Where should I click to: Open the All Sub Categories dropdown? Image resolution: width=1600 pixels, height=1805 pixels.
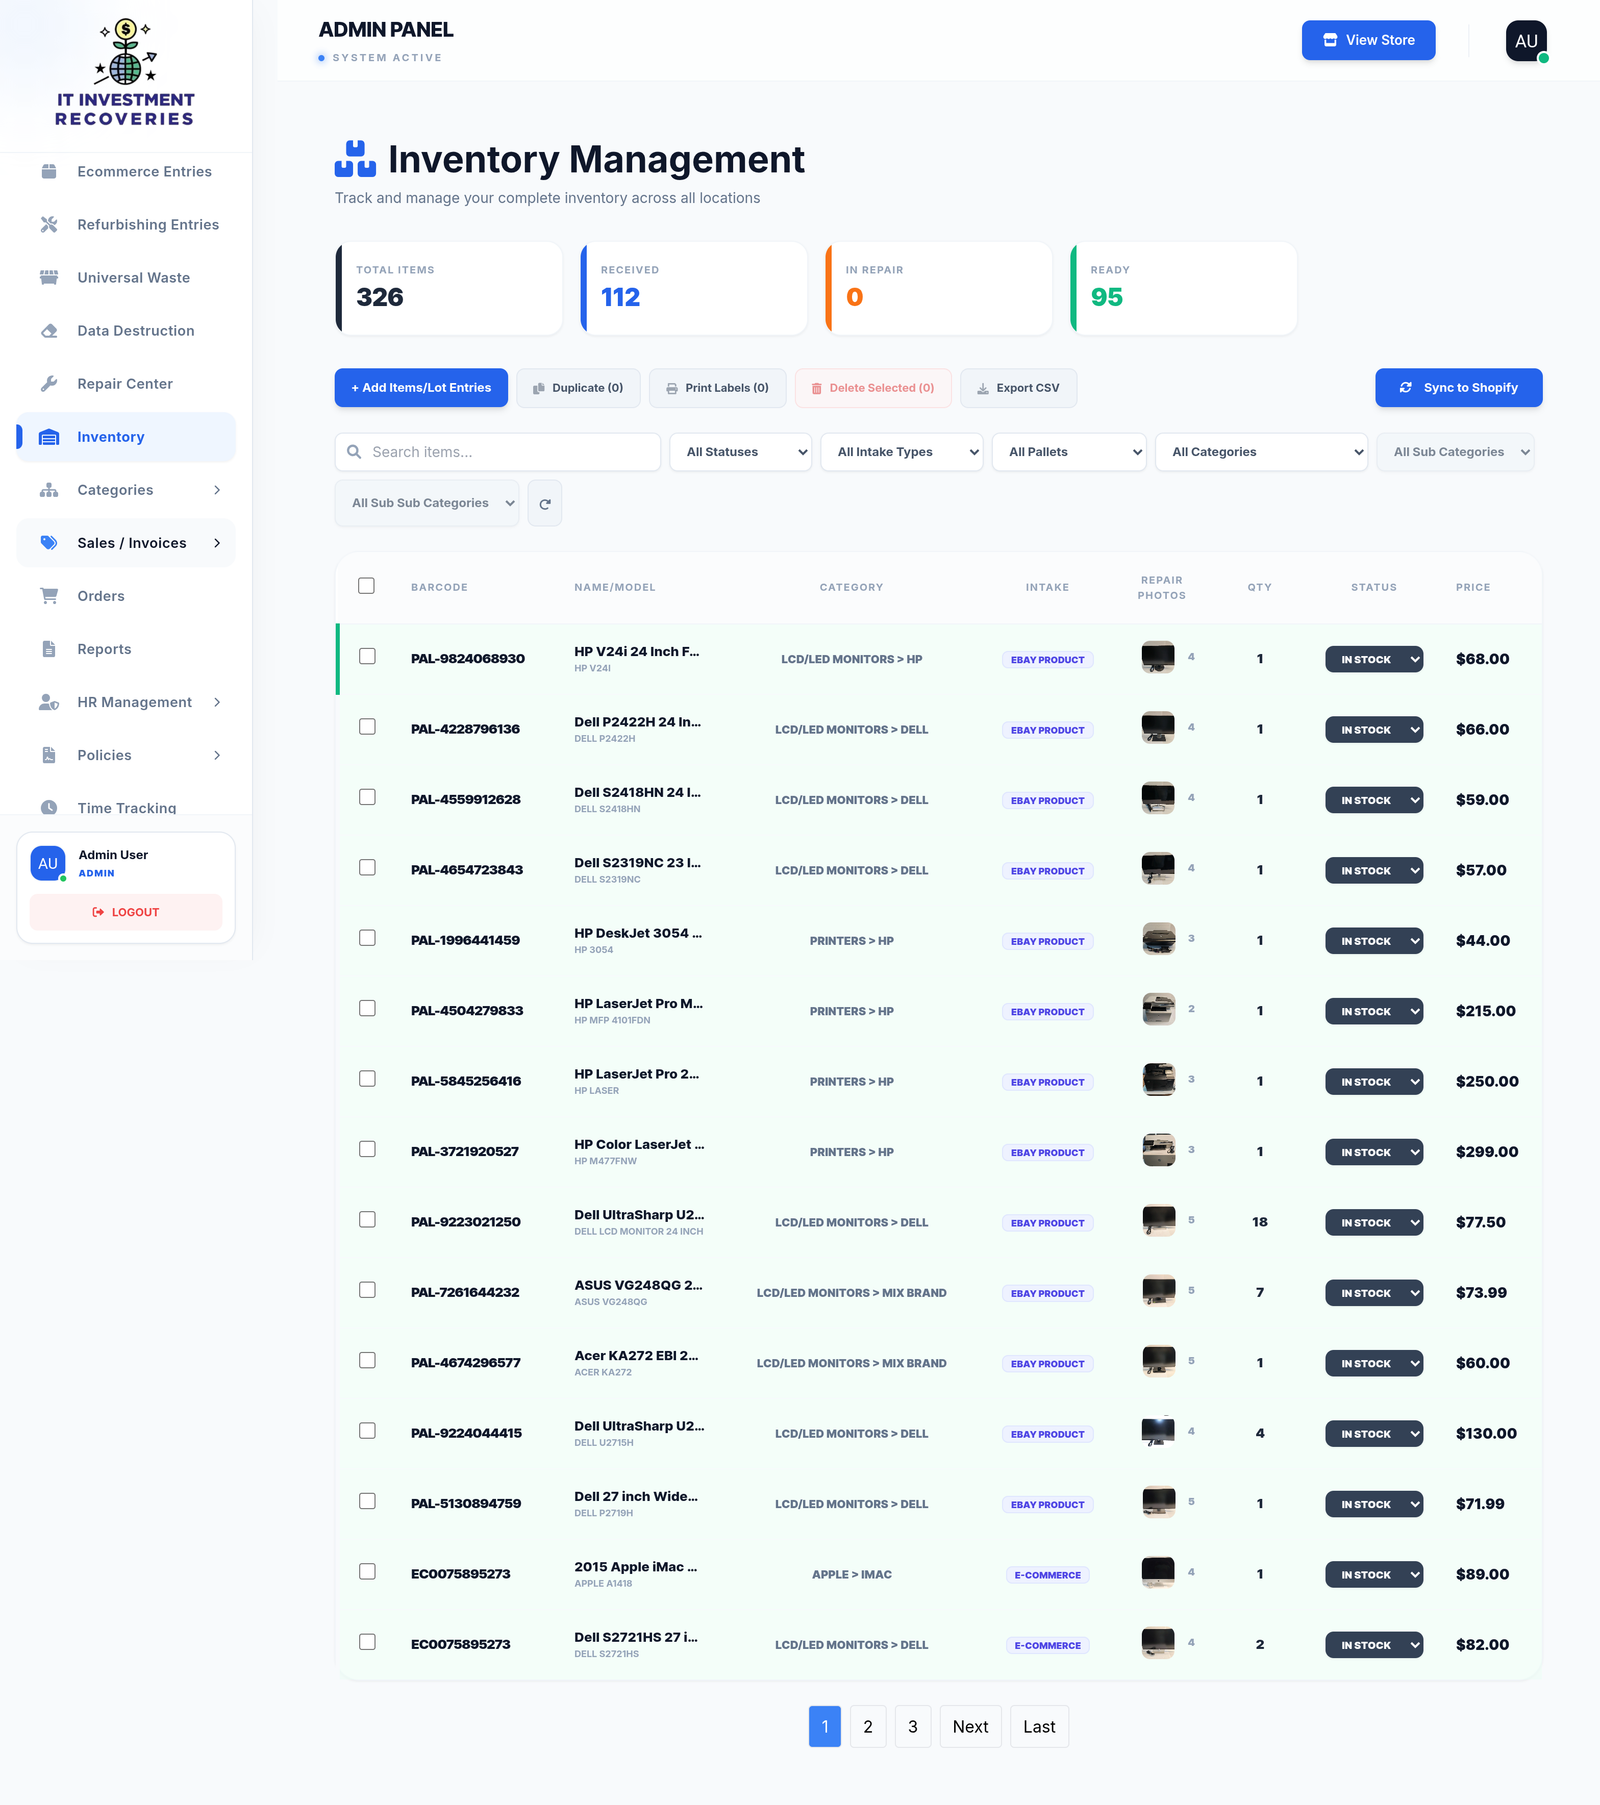point(1455,452)
